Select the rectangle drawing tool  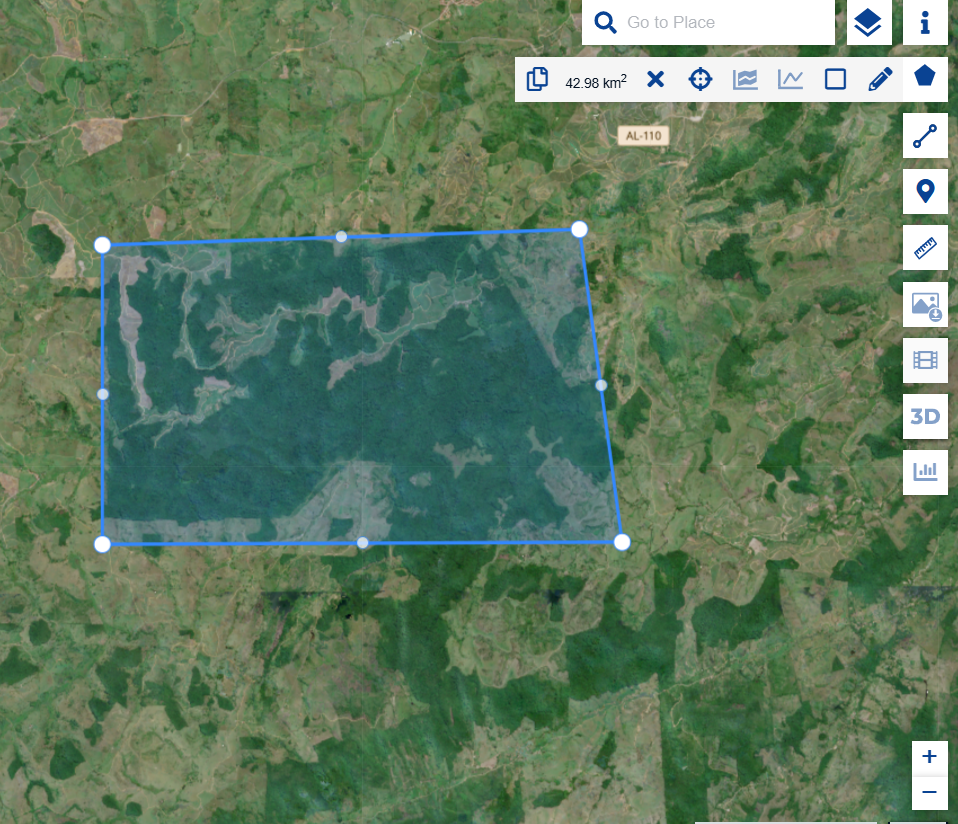(835, 79)
